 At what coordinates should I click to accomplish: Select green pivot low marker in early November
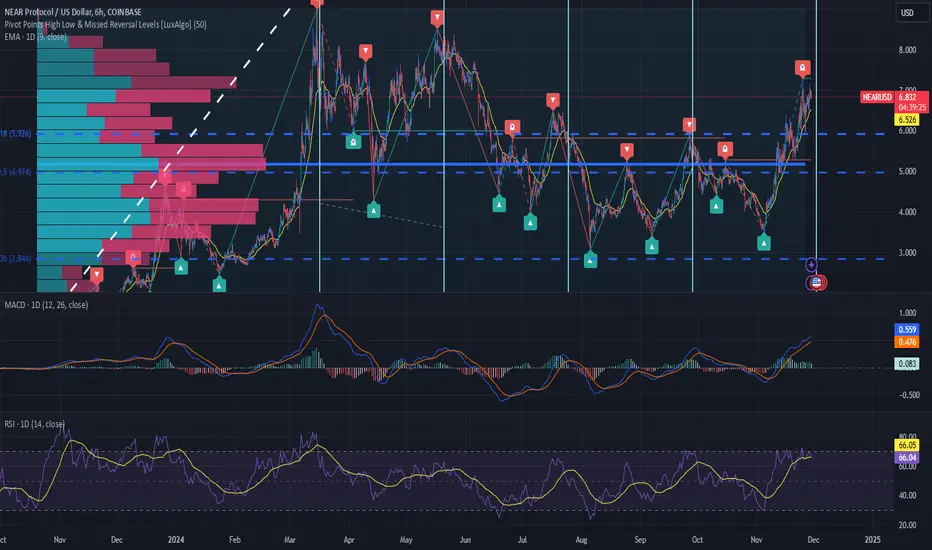pos(764,242)
